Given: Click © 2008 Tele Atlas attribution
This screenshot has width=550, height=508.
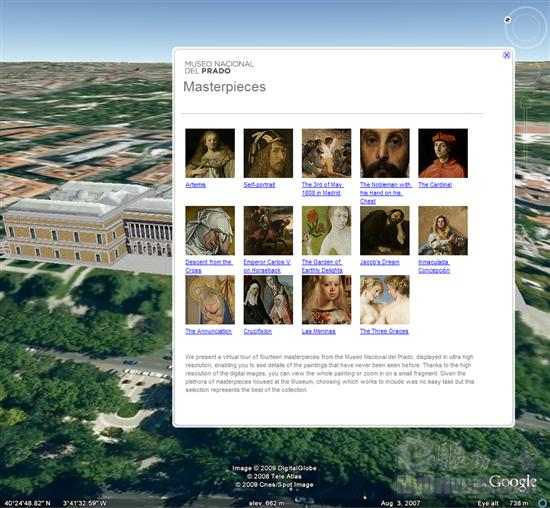Looking at the screenshot, I should 274,476.
